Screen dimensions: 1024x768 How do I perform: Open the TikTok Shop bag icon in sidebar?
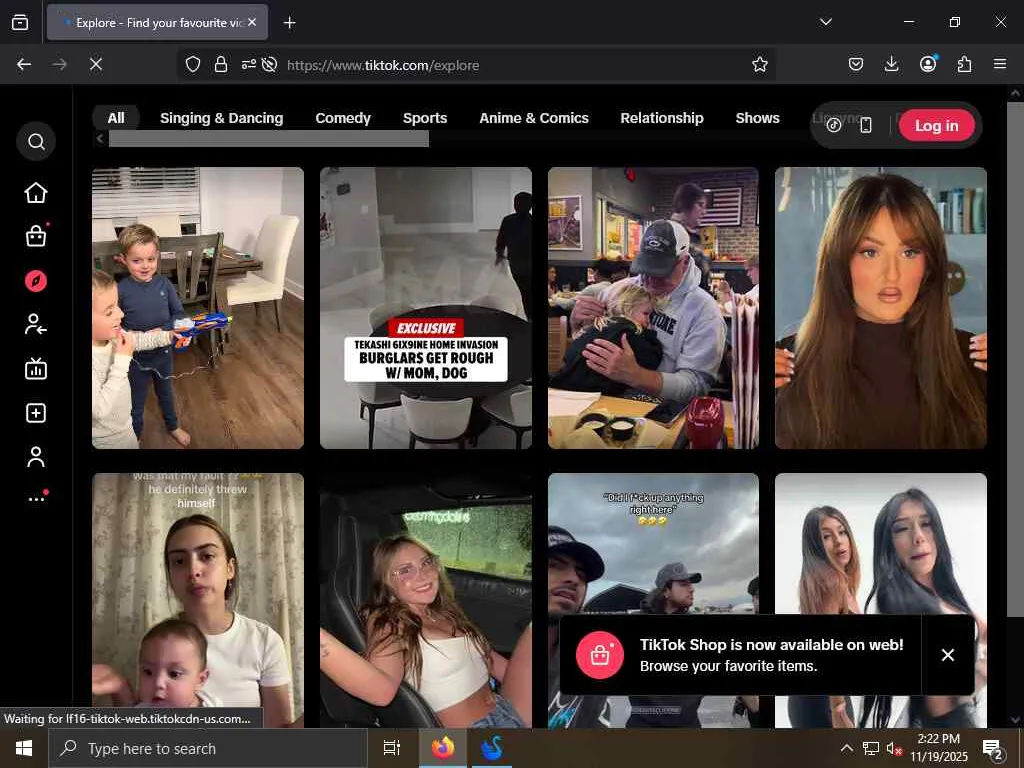click(36, 236)
